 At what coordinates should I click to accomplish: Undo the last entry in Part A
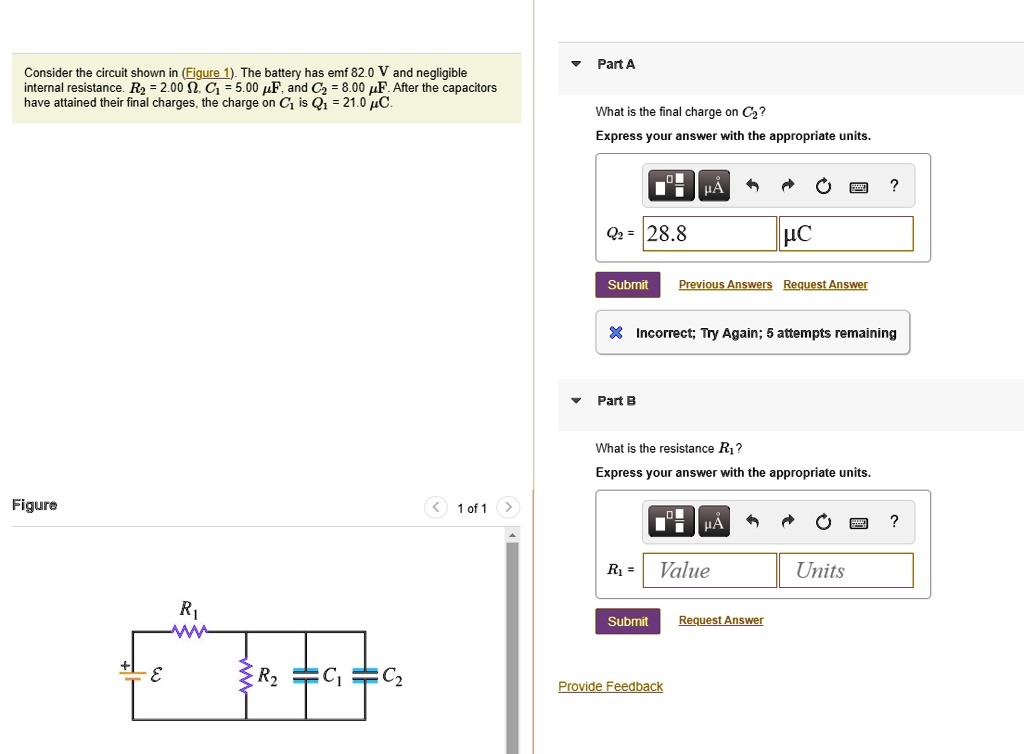(x=753, y=185)
